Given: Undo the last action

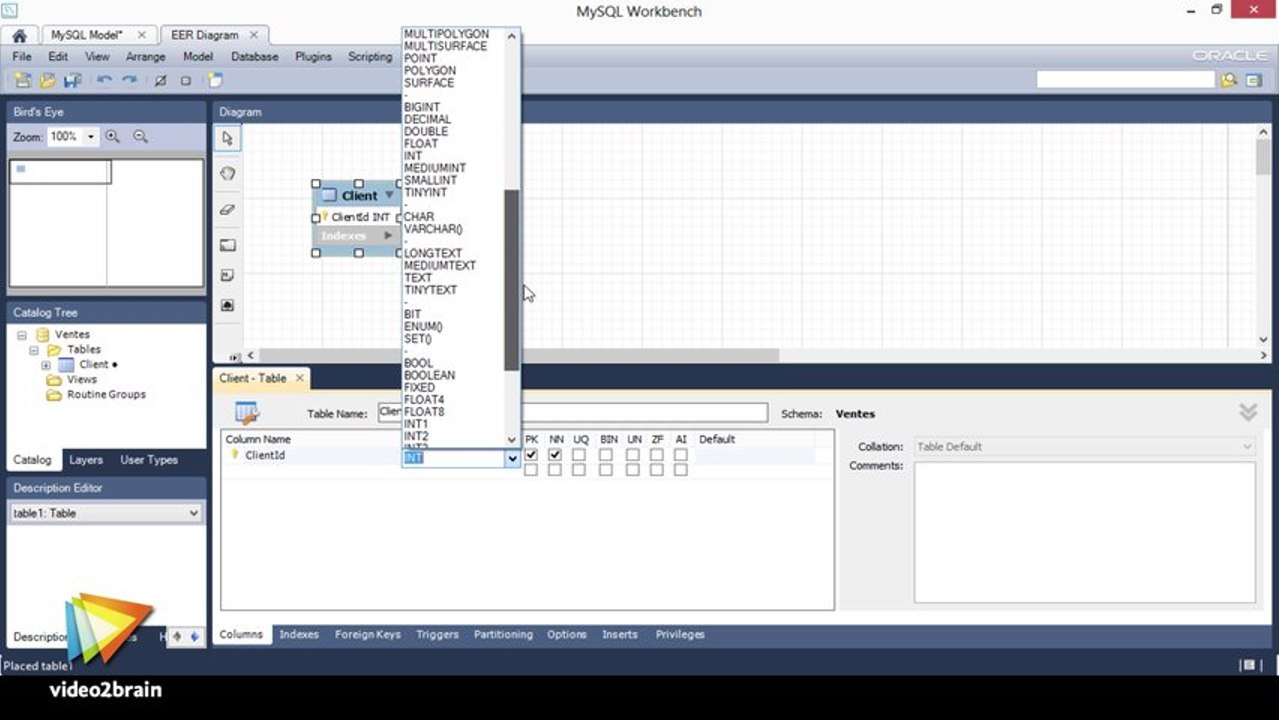Looking at the screenshot, I should pyautogui.click(x=104, y=80).
